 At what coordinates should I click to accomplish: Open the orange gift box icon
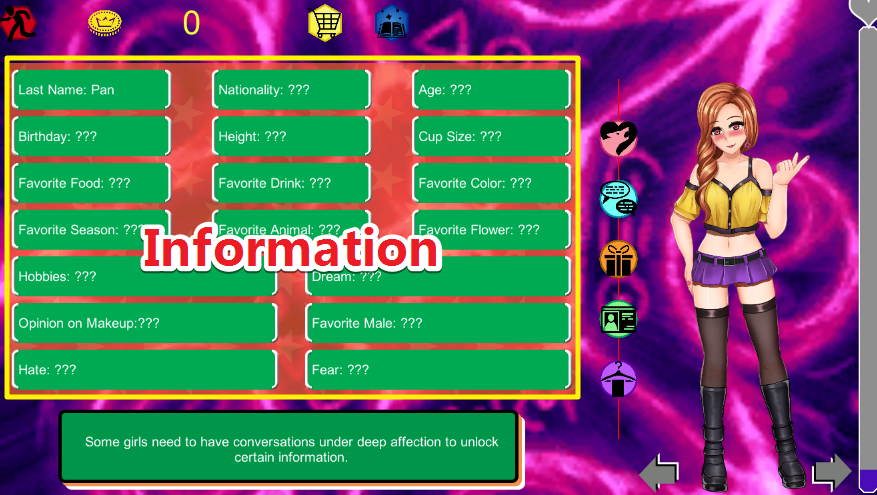click(x=619, y=259)
